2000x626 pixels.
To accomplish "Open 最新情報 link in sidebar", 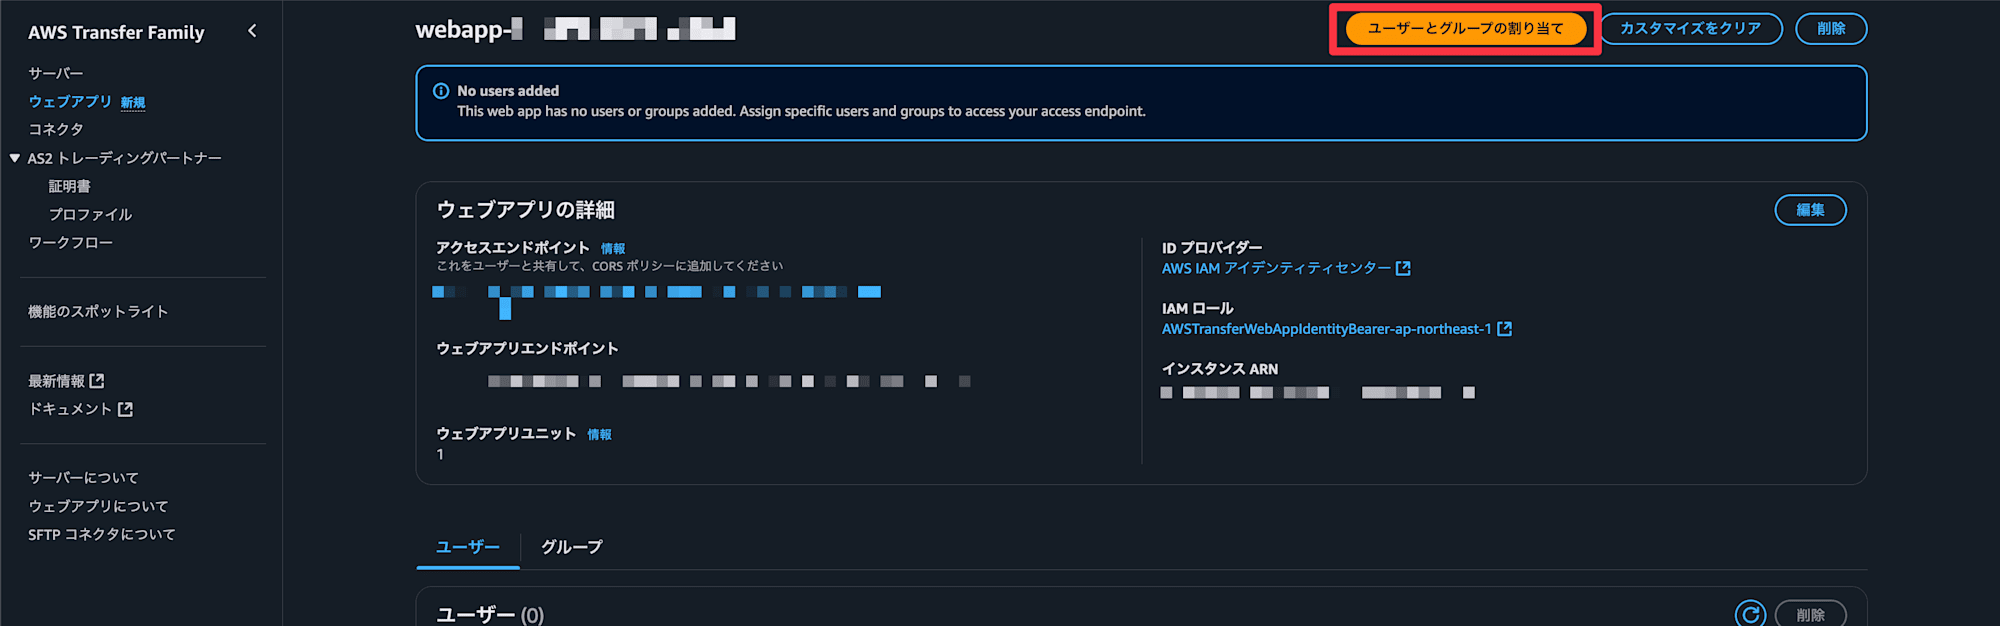I will click(56, 381).
